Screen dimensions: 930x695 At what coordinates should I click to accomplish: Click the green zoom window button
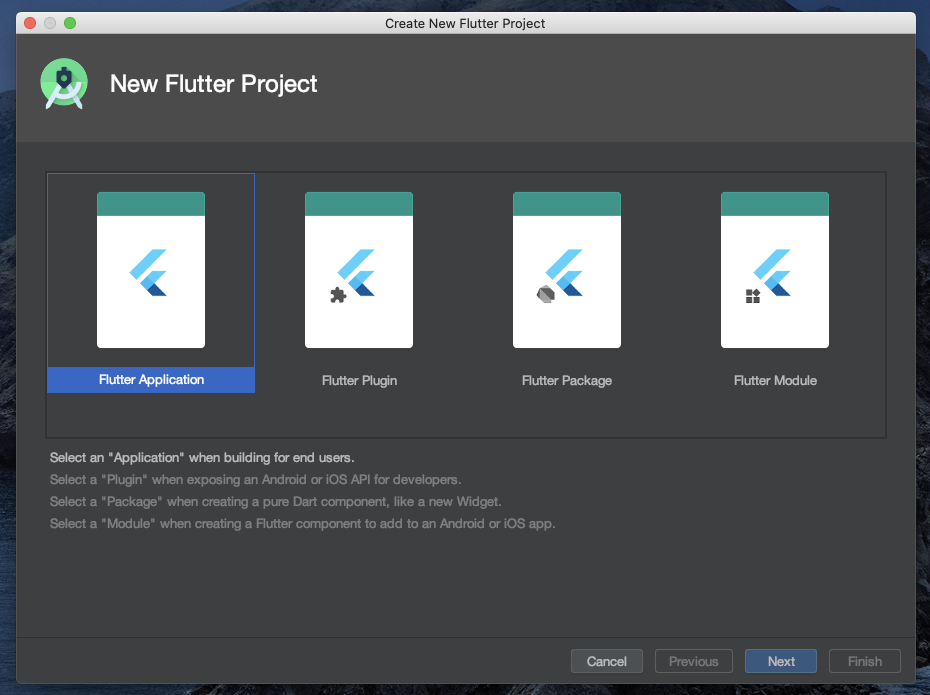coord(70,23)
